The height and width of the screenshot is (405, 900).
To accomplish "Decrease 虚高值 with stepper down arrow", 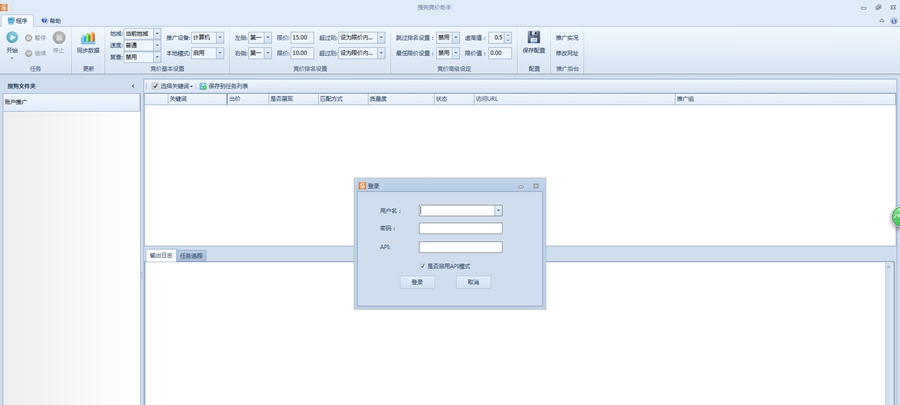I will 508,40.
